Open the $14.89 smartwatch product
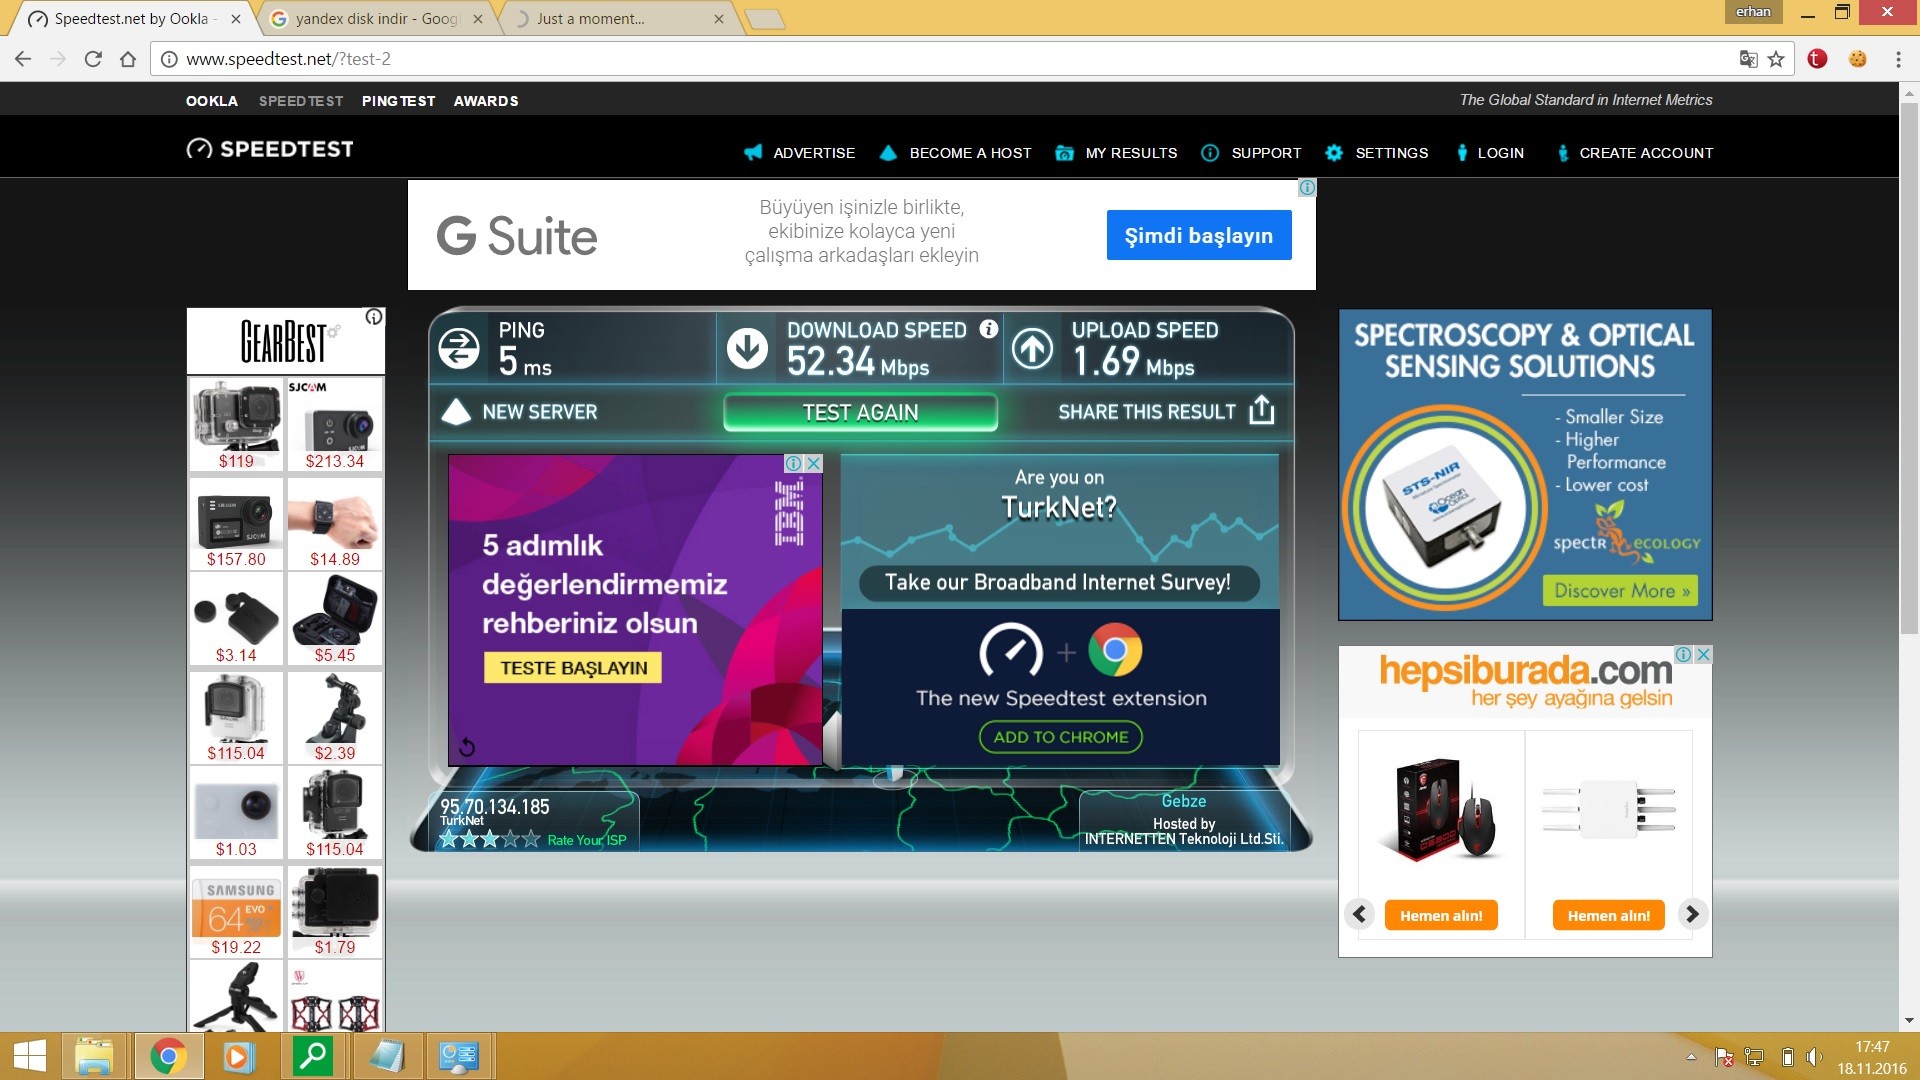 click(335, 524)
